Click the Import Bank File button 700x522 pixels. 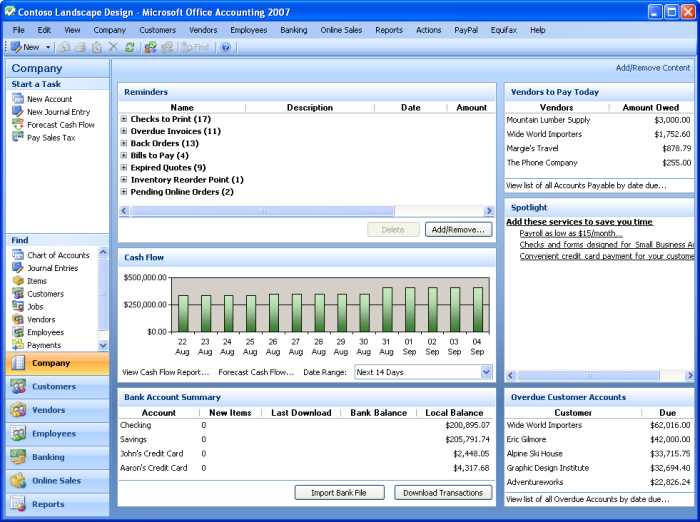click(339, 493)
